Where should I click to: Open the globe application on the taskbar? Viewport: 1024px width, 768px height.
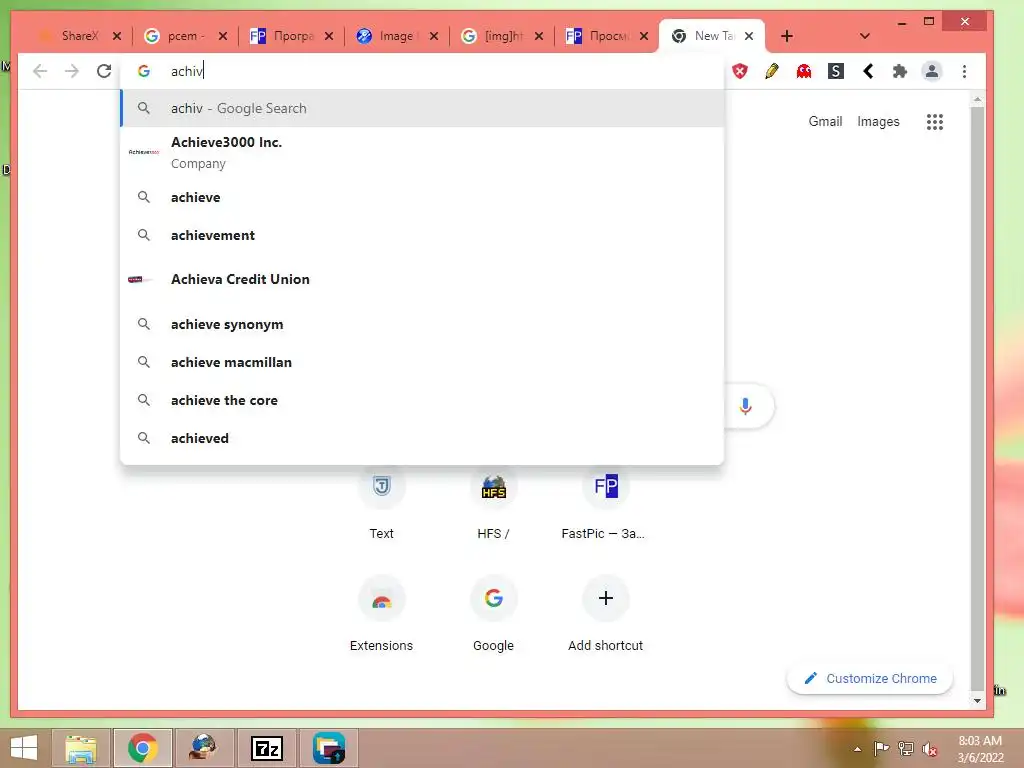pyautogui.click(x=204, y=748)
